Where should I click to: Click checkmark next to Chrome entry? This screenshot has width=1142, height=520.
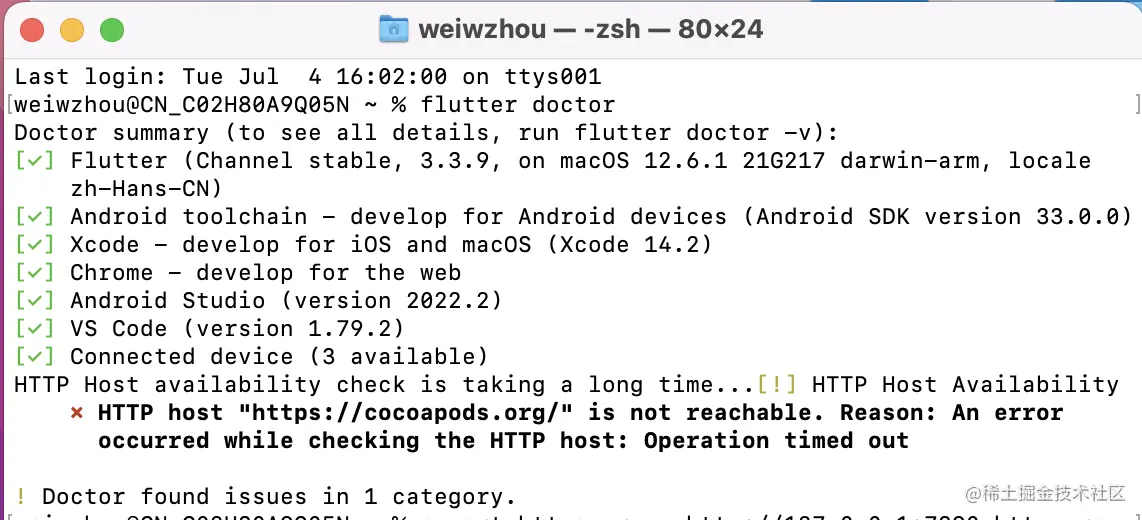tap(35, 273)
